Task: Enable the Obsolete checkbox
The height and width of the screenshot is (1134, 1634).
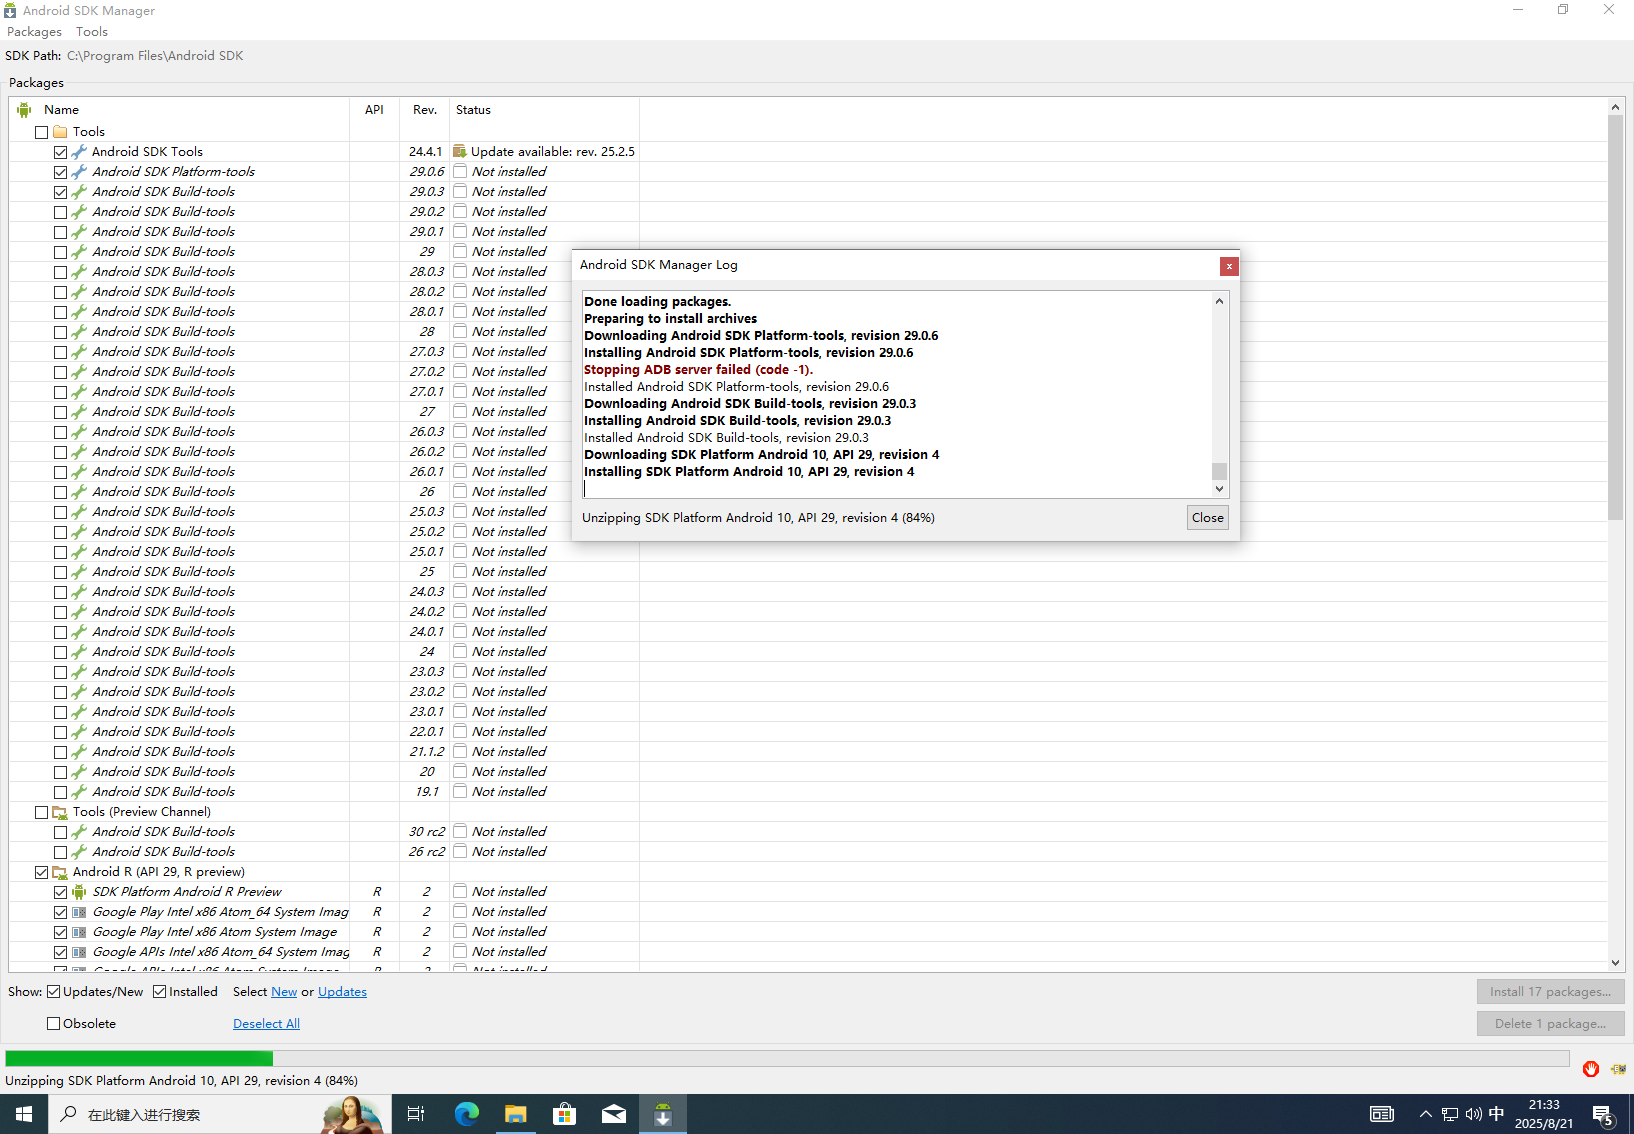Action: [x=52, y=1023]
